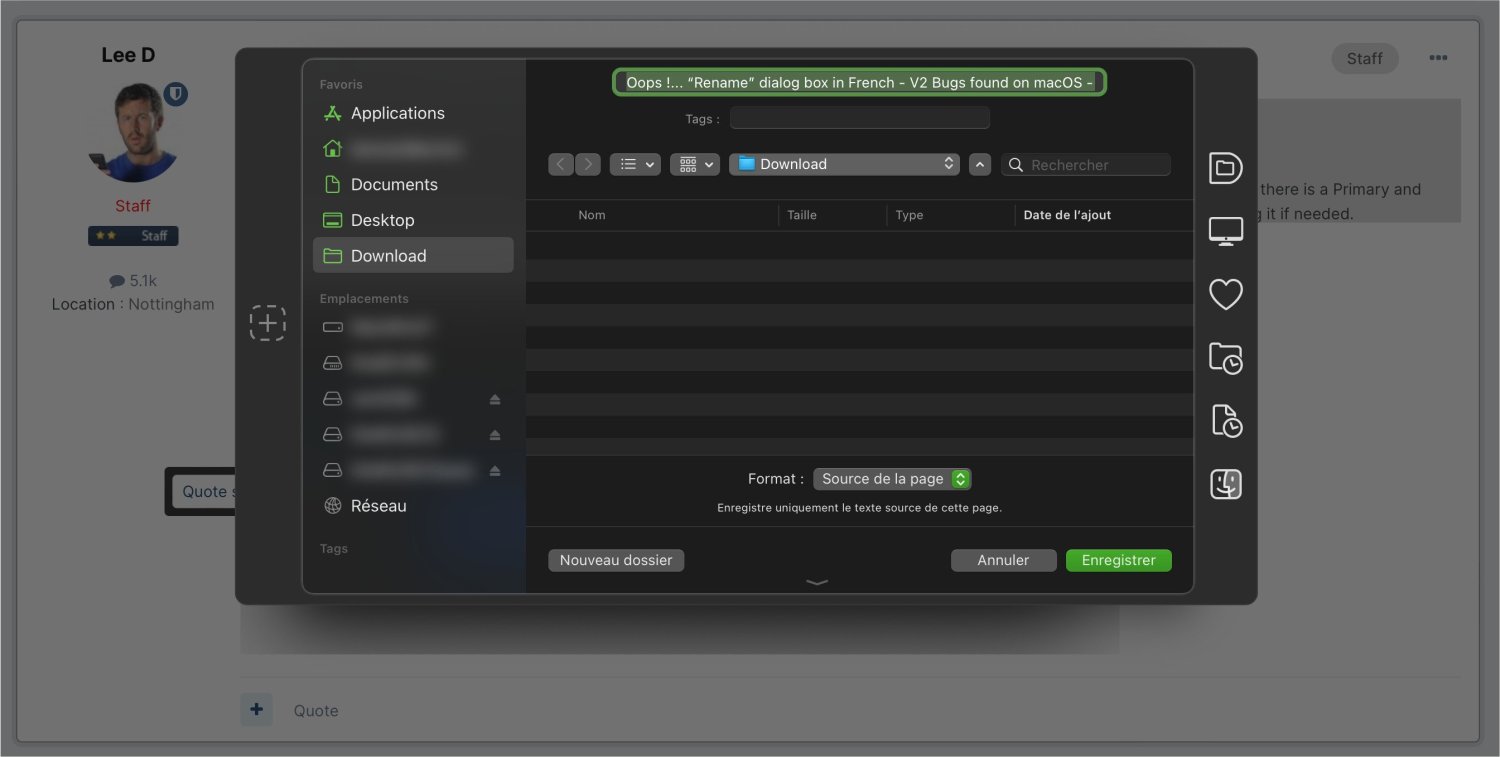
Task: Click the back navigation arrow
Action: pos(561,164)
